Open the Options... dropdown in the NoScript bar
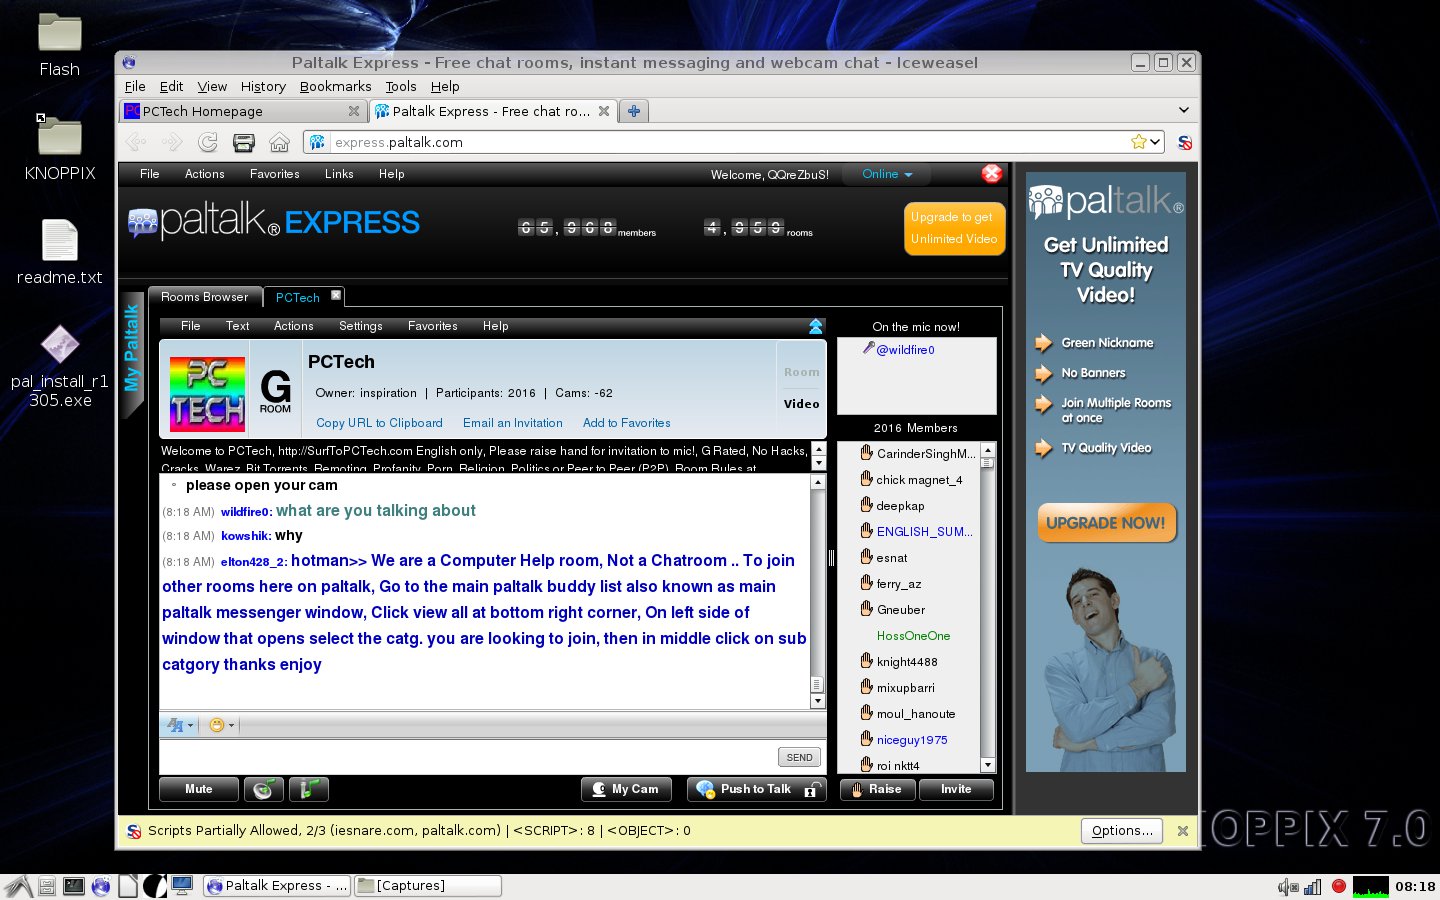This screenshot has height=900, width=1440. (1122, 831)
